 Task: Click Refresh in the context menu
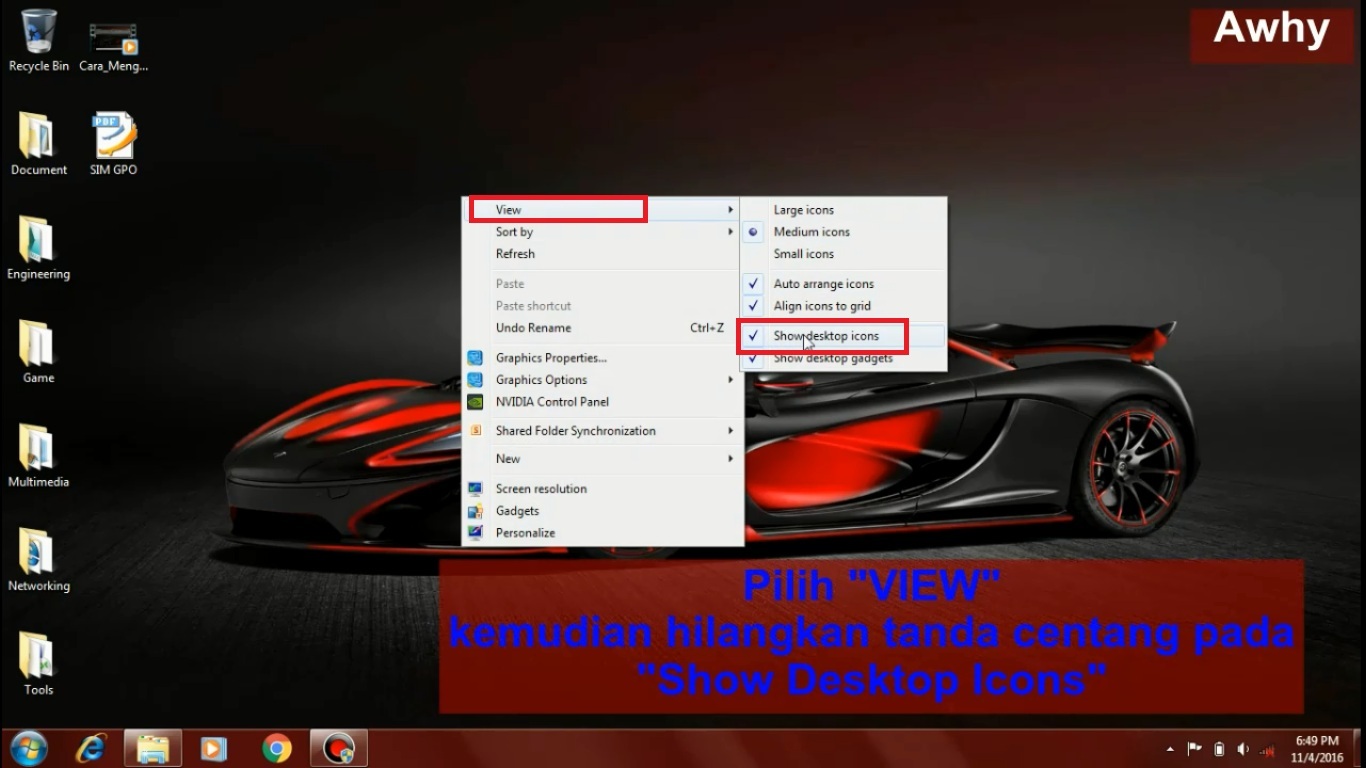(x=515, y=253)
